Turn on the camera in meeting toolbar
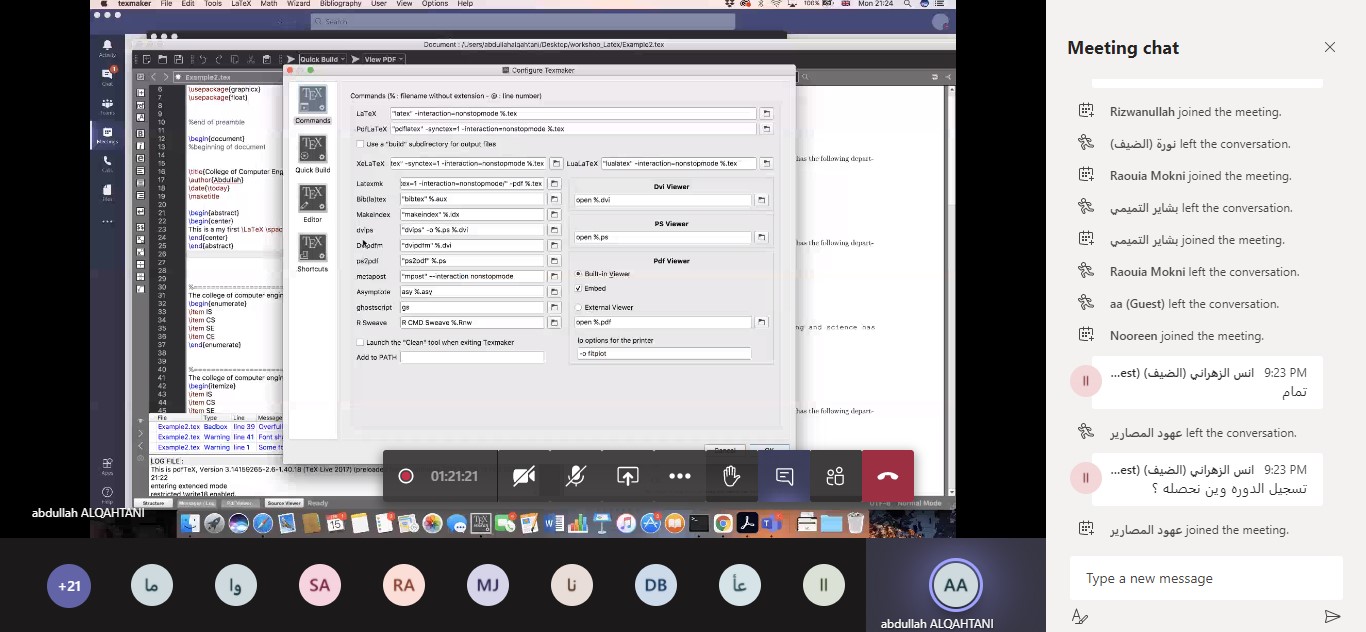The height and width of the screenshot is (632, 1366). (x=524, y=477)
